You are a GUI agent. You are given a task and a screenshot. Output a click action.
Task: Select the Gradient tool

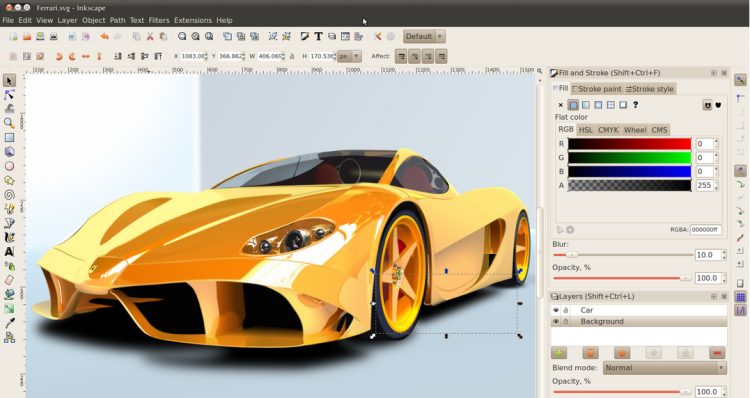[9, 309]
